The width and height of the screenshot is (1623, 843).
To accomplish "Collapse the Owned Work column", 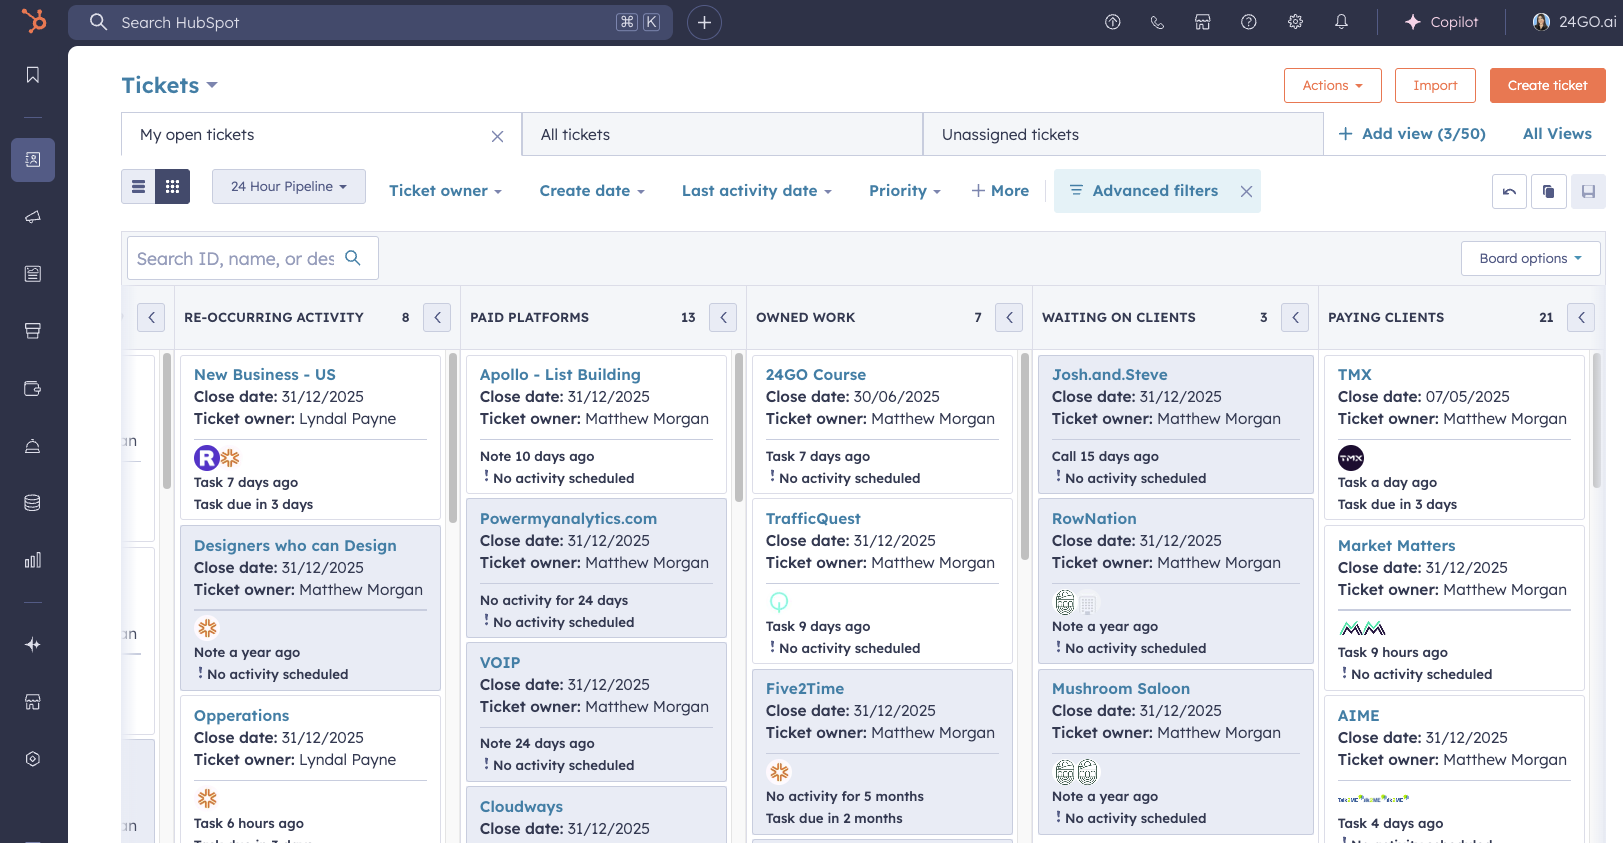I will click(1009, 318).
